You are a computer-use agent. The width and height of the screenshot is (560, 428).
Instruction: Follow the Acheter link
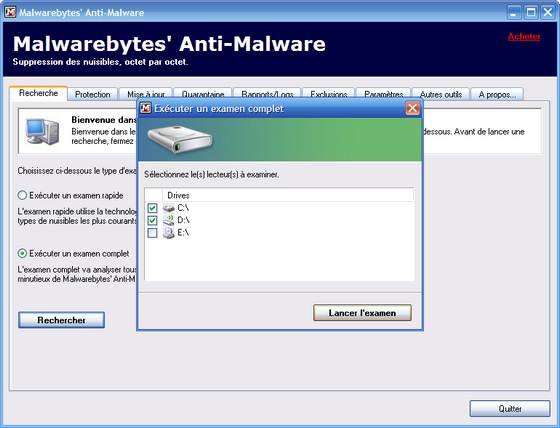pyautogui.click(x=524, y=36)
